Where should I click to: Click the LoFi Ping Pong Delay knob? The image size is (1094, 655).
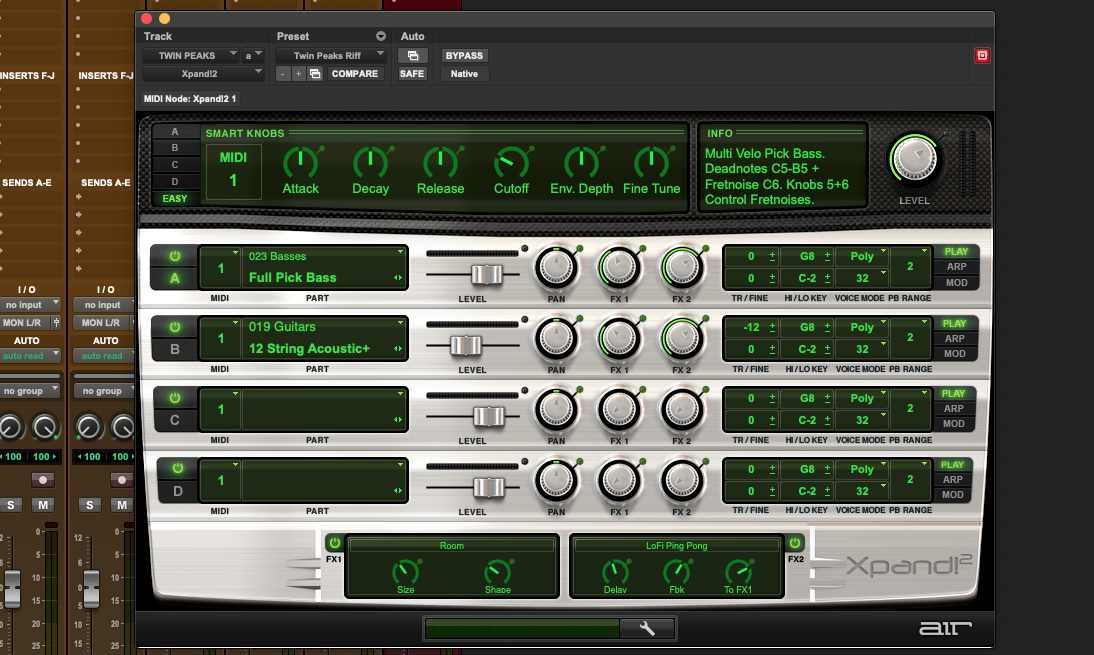point(615,572)
